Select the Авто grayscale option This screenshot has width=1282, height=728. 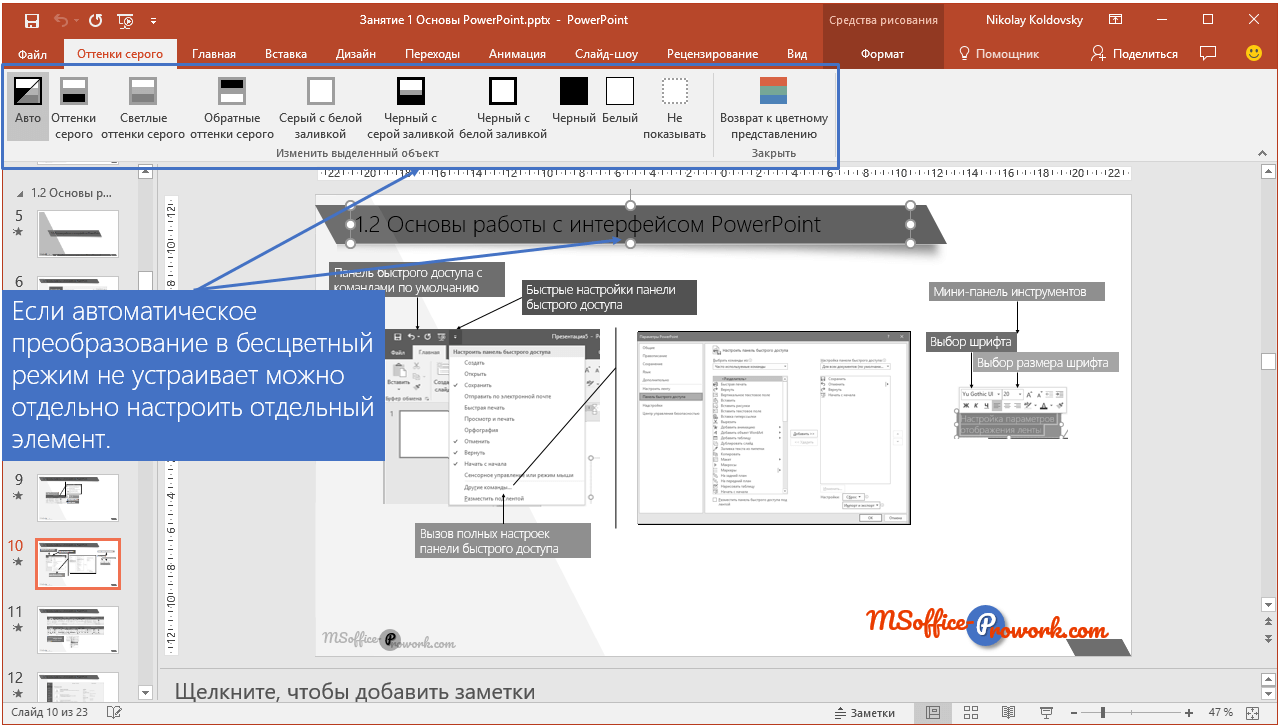coord(28,108)
